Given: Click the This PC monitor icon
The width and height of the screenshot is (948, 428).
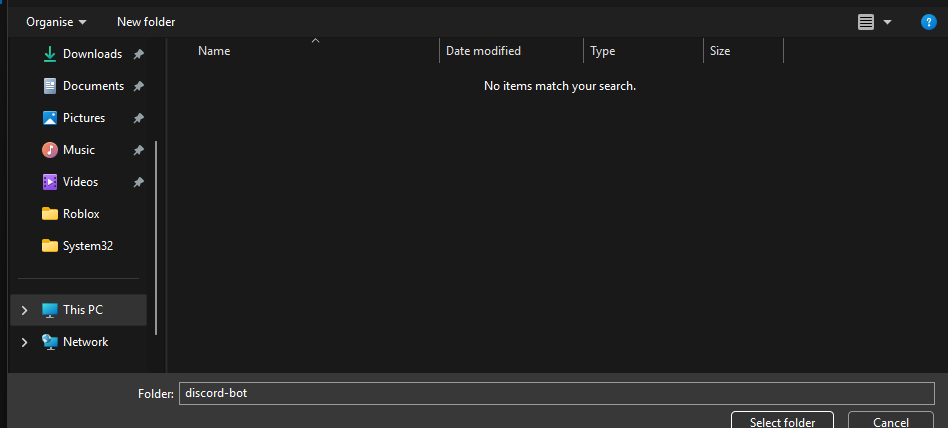Looking at the screenshot, I should (x=50, y=310).
